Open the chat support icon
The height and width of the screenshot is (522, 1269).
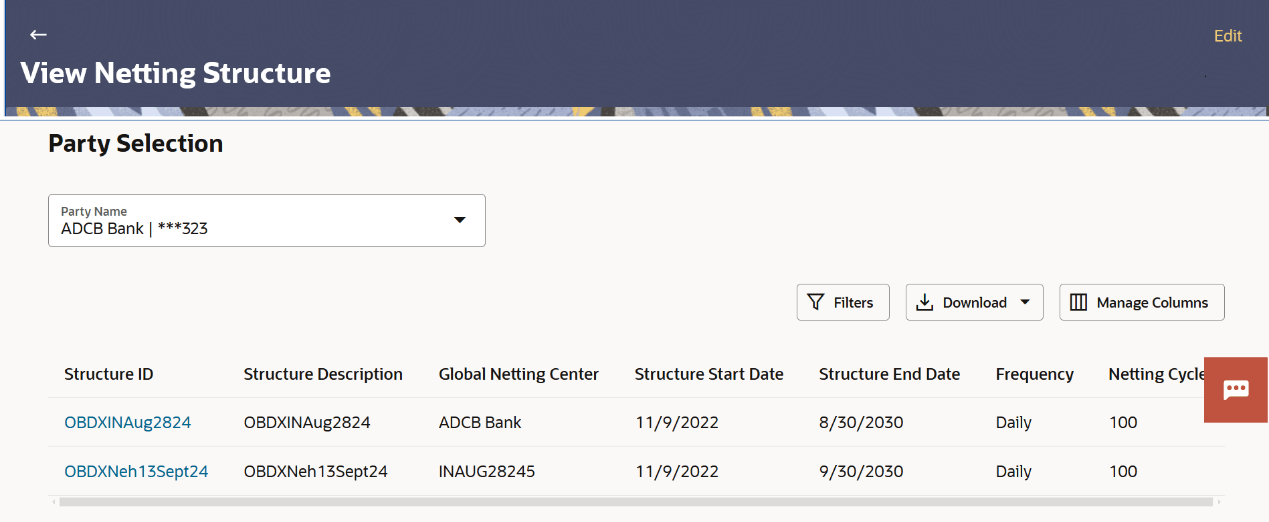(x=1236, y=389)
